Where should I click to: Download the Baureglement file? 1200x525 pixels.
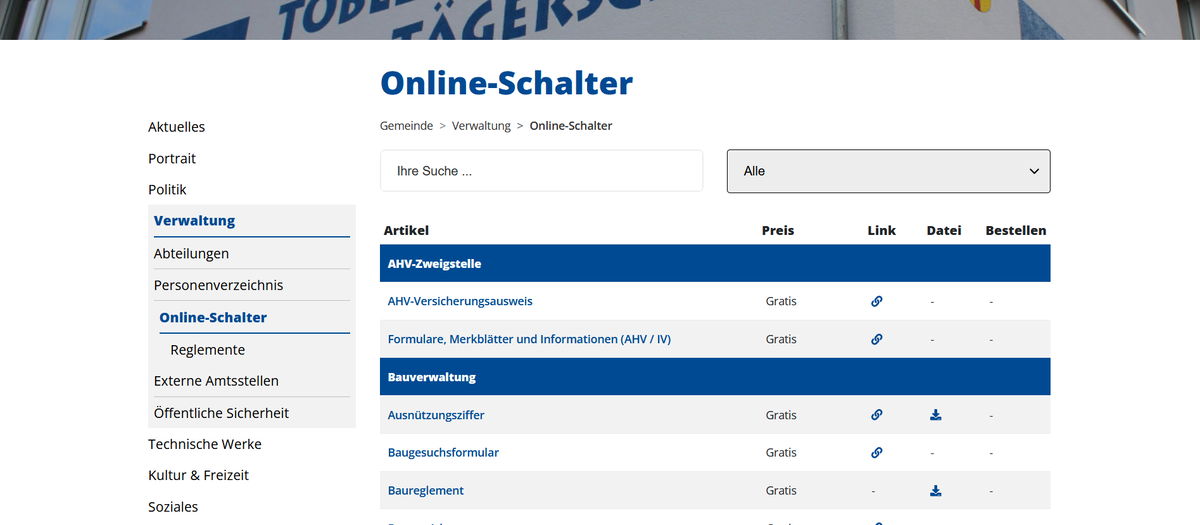tap(936, 491)
